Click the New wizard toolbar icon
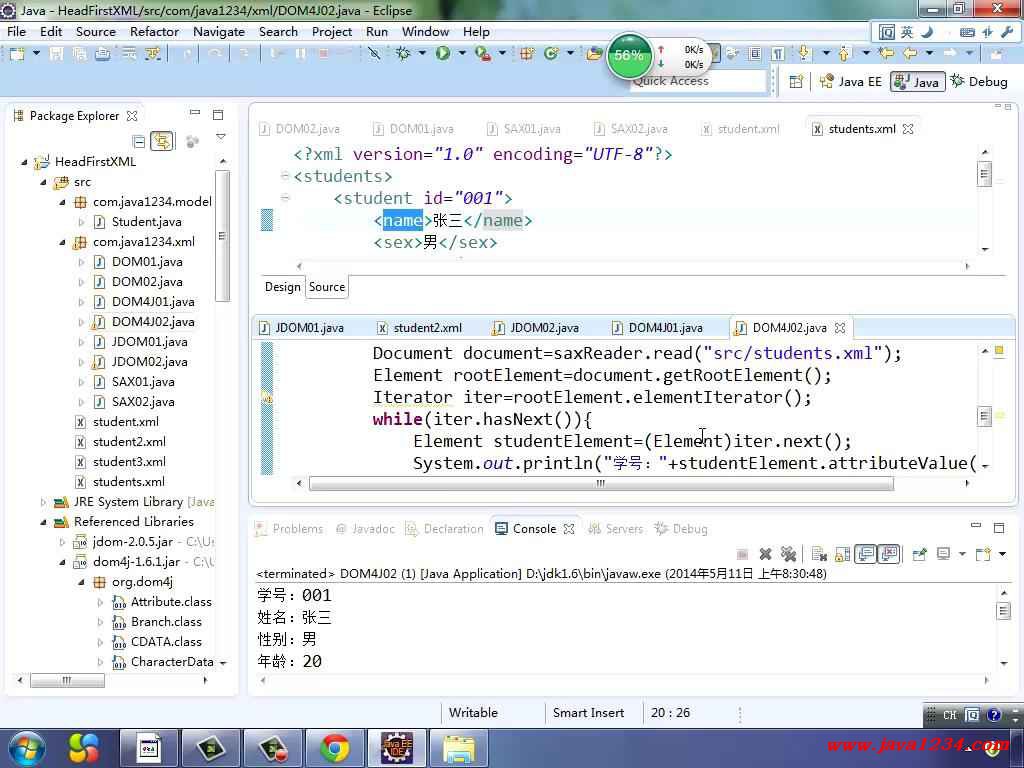Image resolution: width=1024 pixels, height=768 pixels. 17,54
